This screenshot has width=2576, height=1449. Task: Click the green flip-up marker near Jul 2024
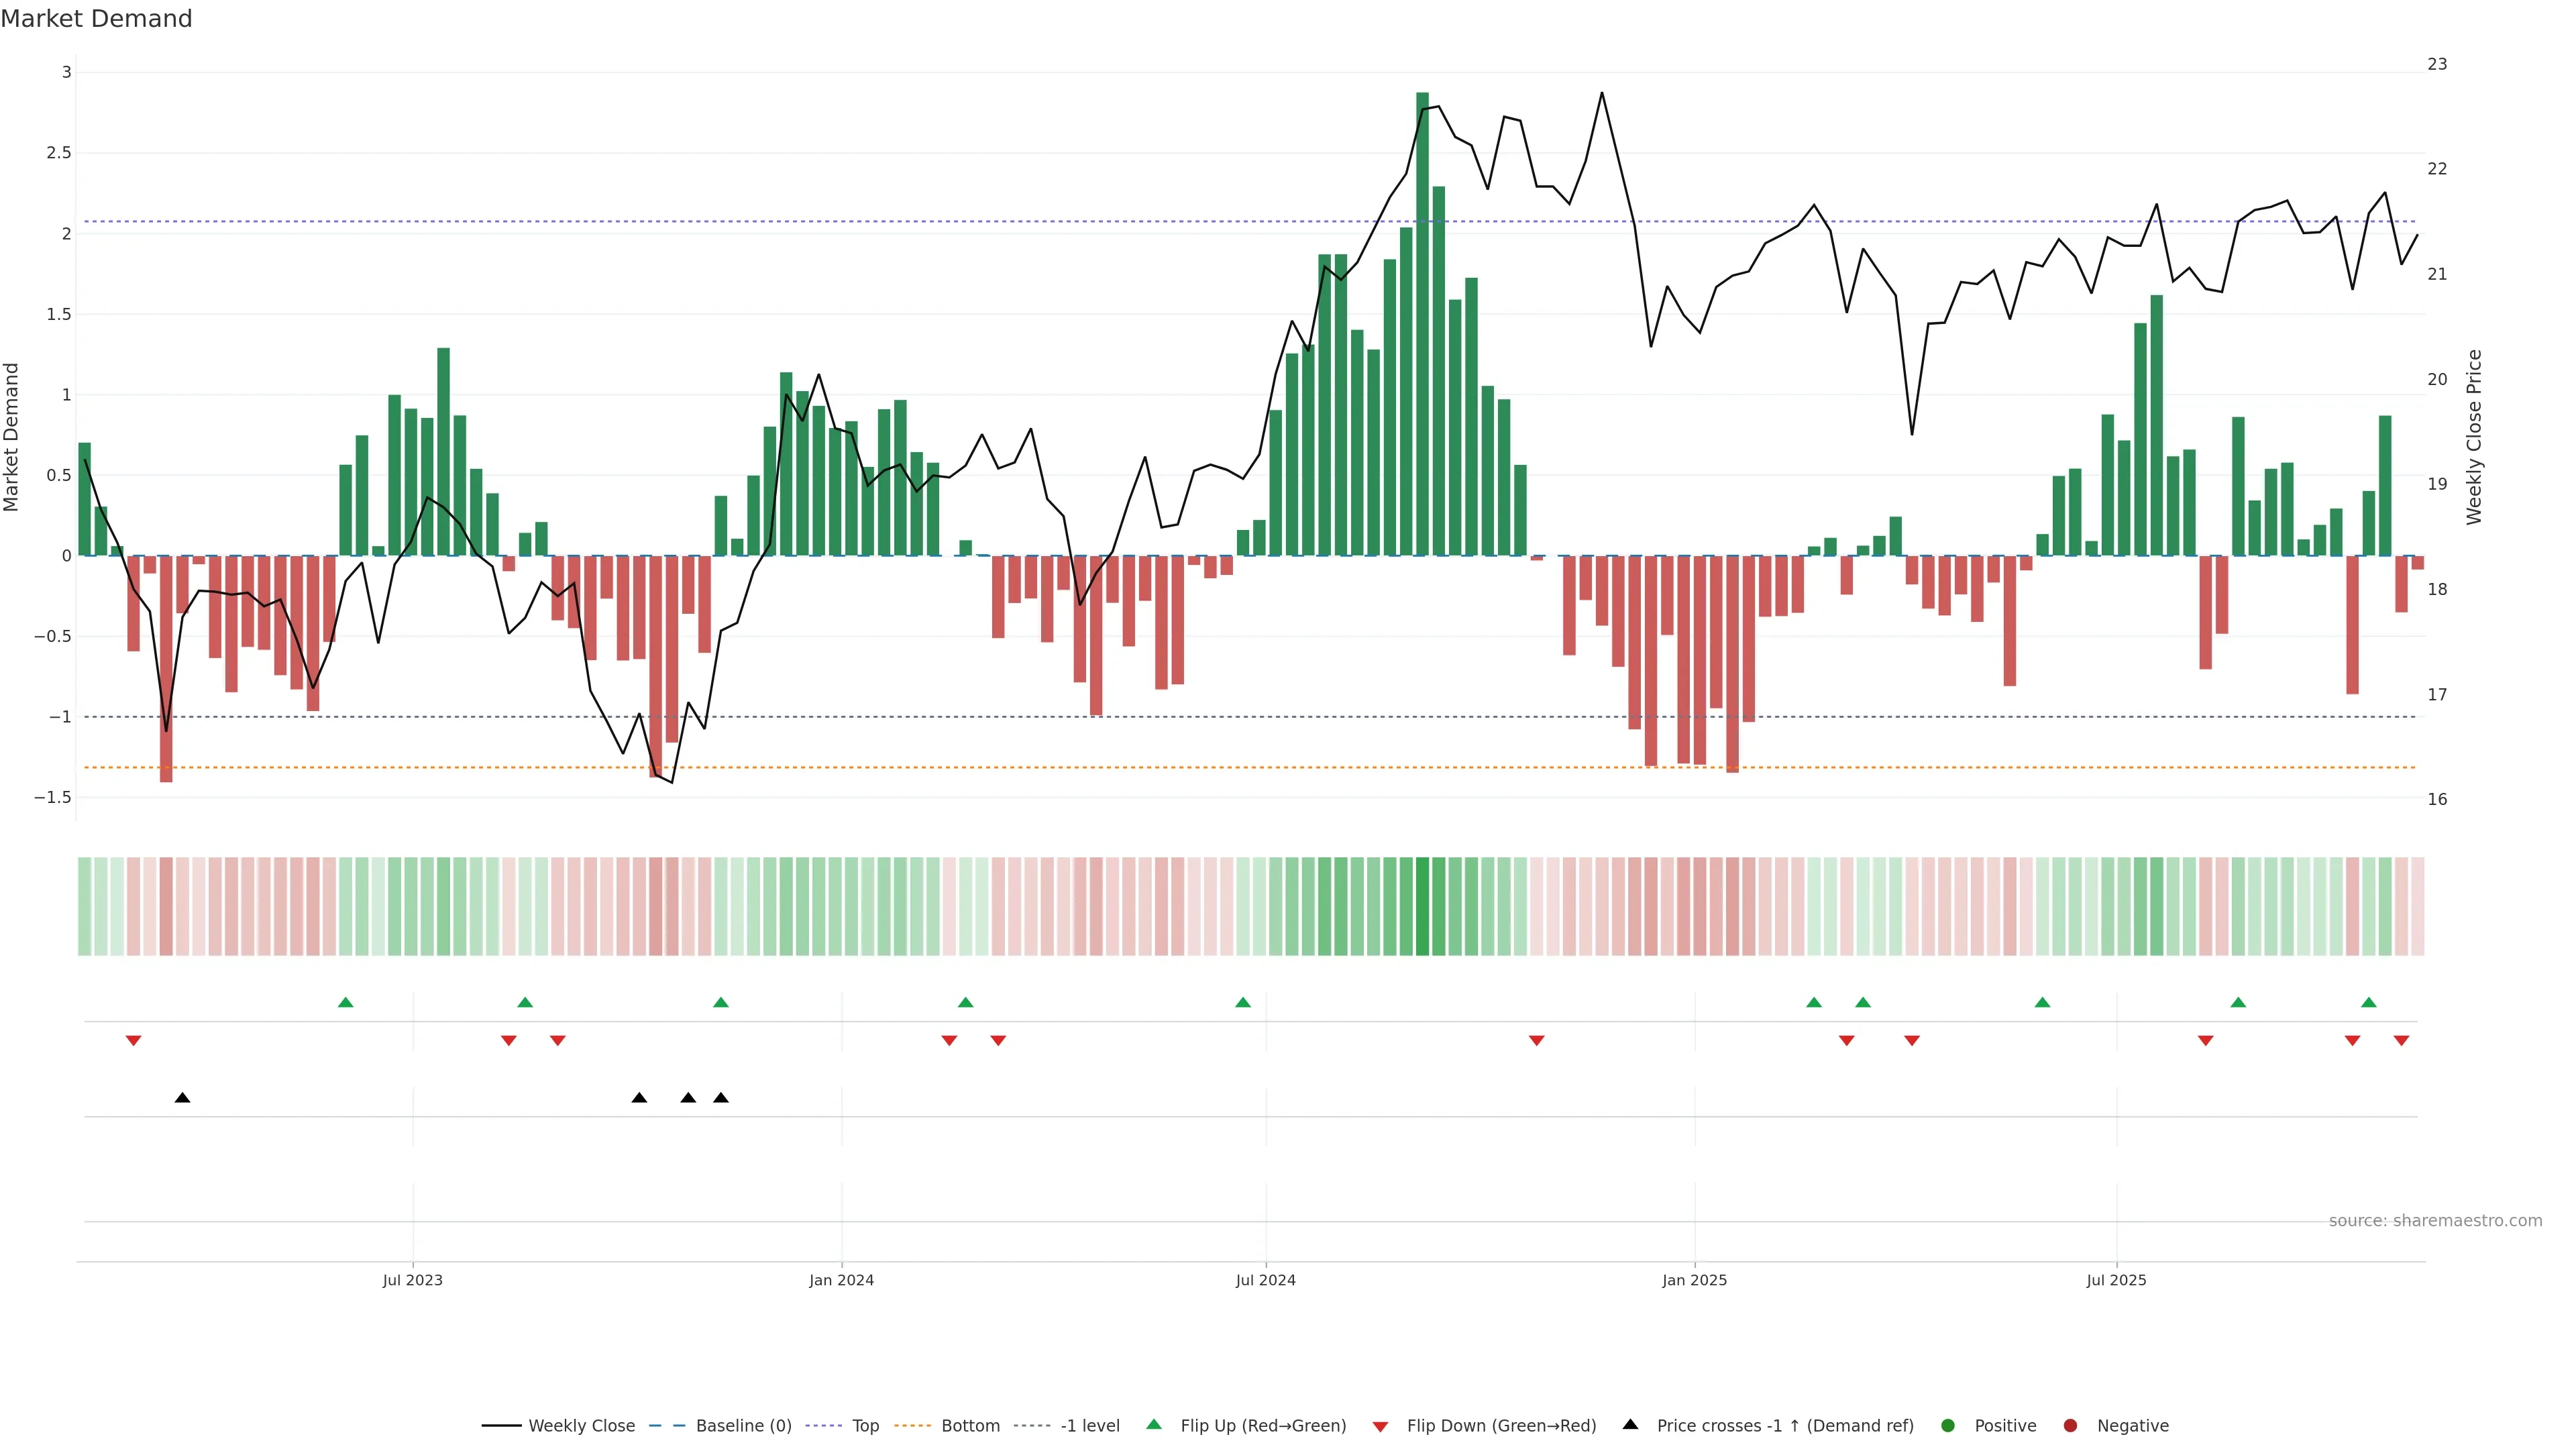point(1243,1002)
